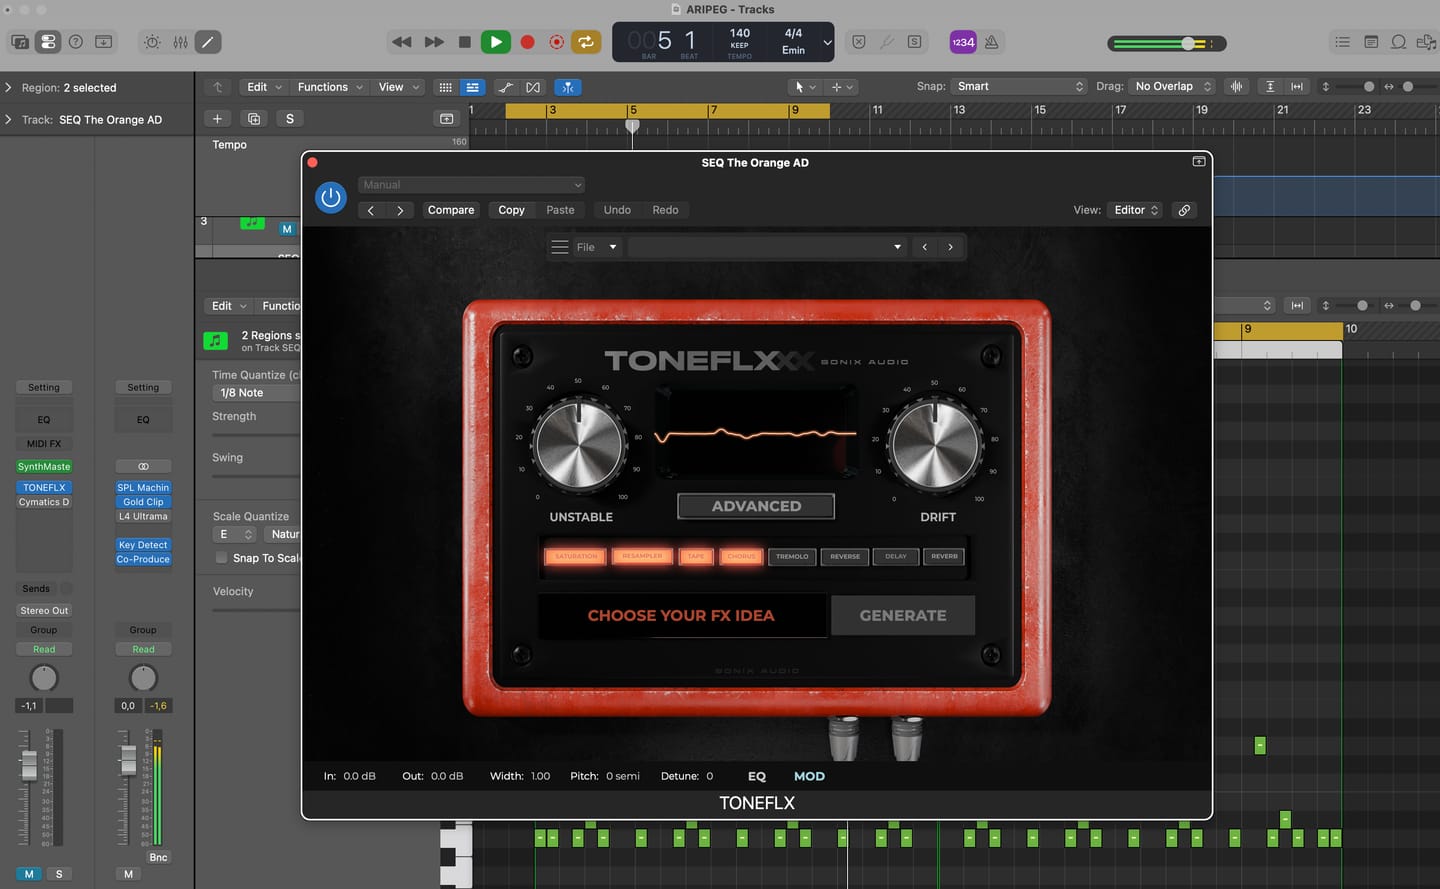
Task: Click the Duplicate Track icon
Action: [254, 119]
